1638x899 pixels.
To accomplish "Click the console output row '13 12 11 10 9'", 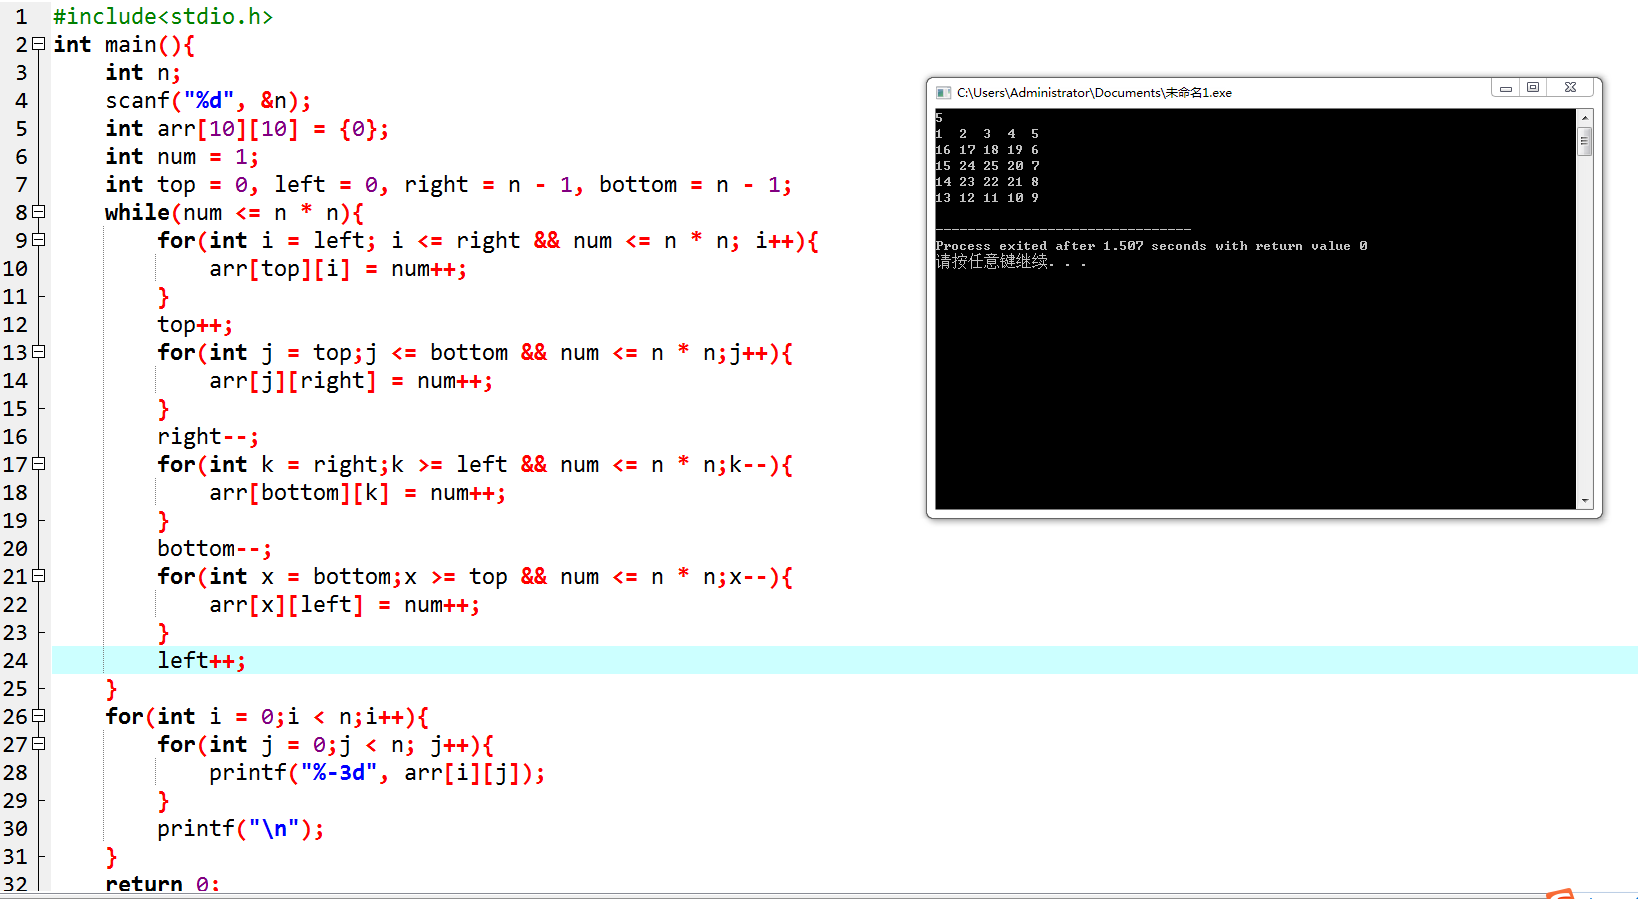I will [987, 197].
